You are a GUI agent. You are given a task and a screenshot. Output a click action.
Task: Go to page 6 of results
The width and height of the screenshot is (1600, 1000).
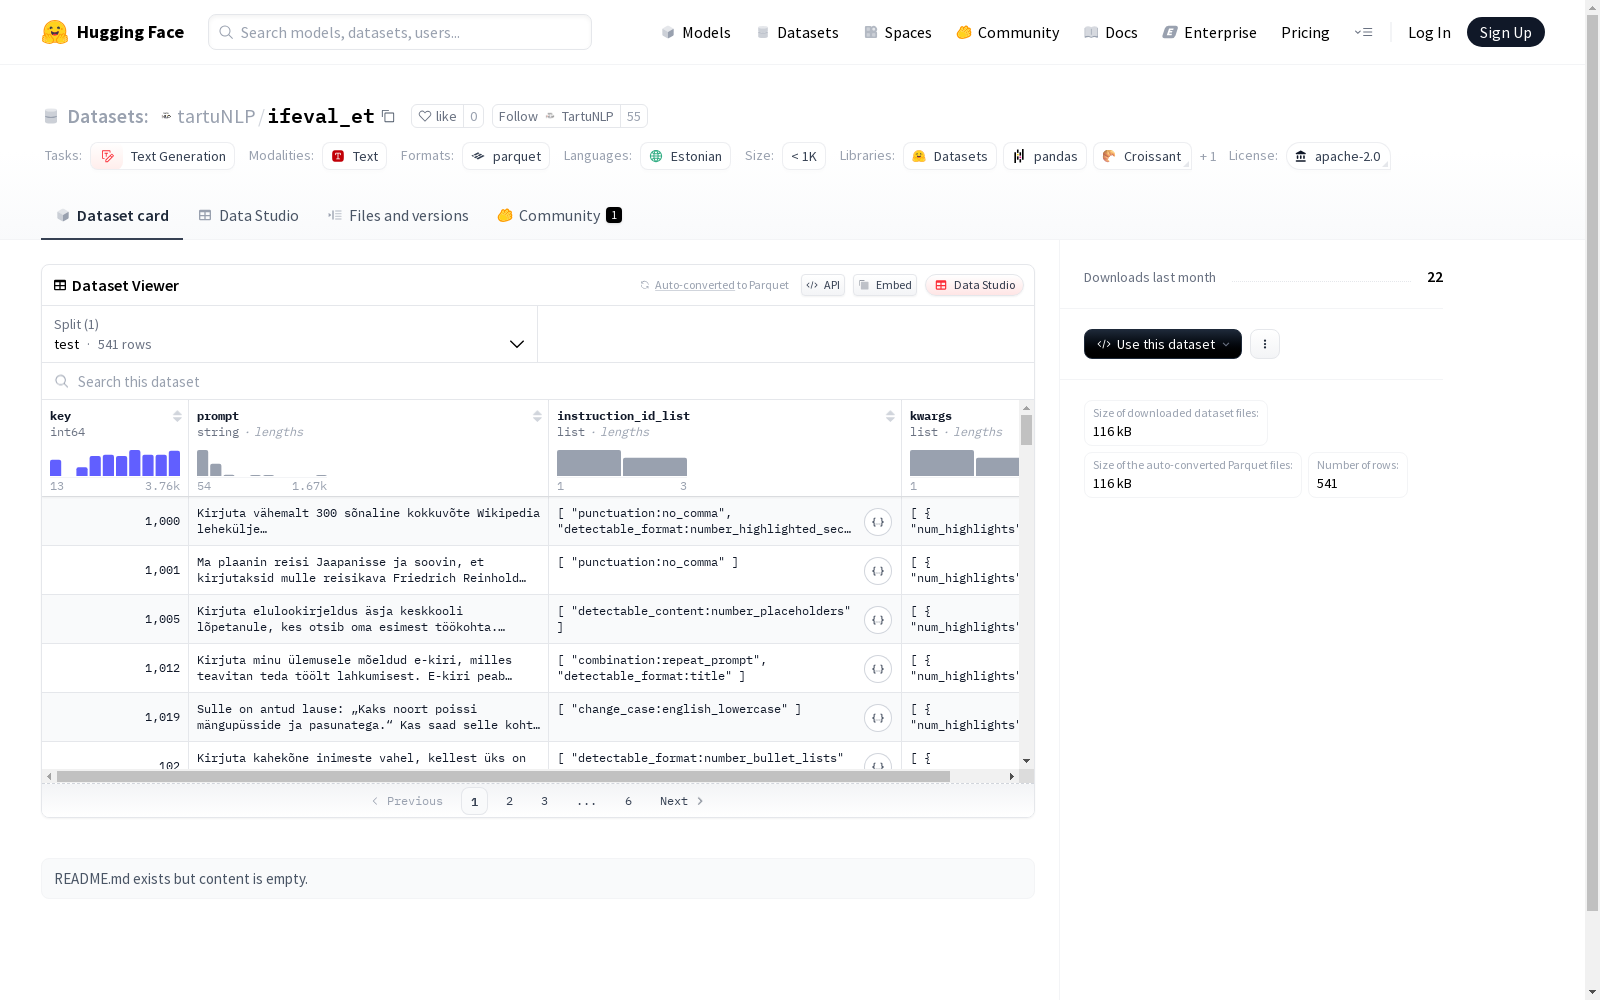pos(628,801)
